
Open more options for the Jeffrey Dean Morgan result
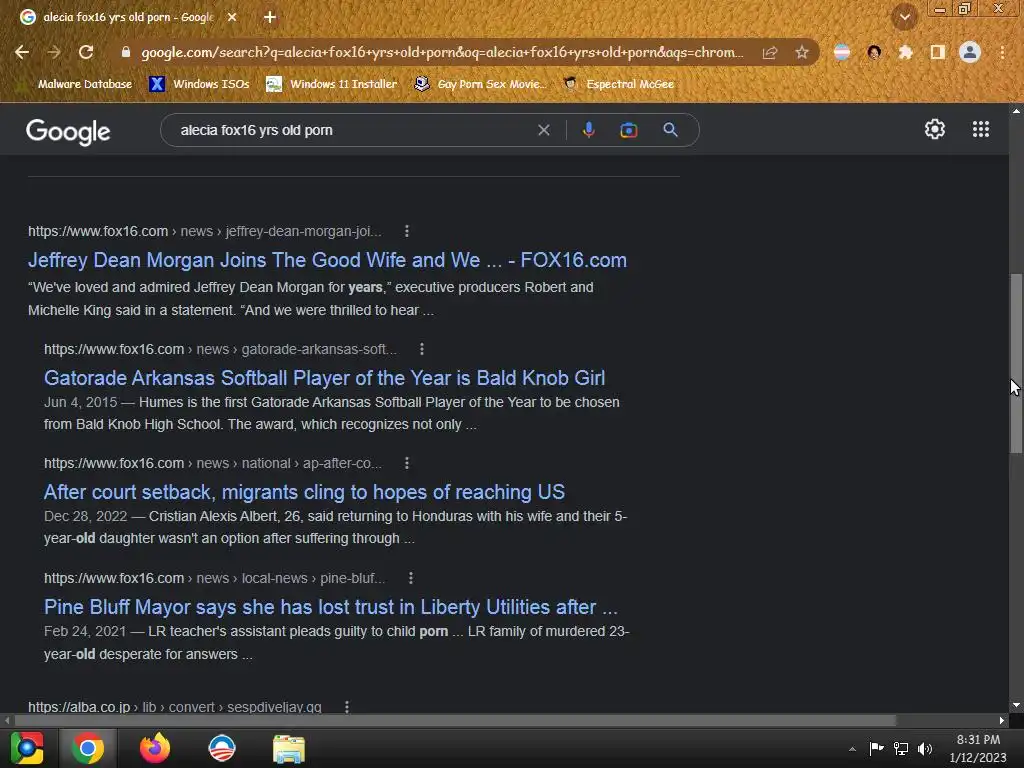(407, 231)
